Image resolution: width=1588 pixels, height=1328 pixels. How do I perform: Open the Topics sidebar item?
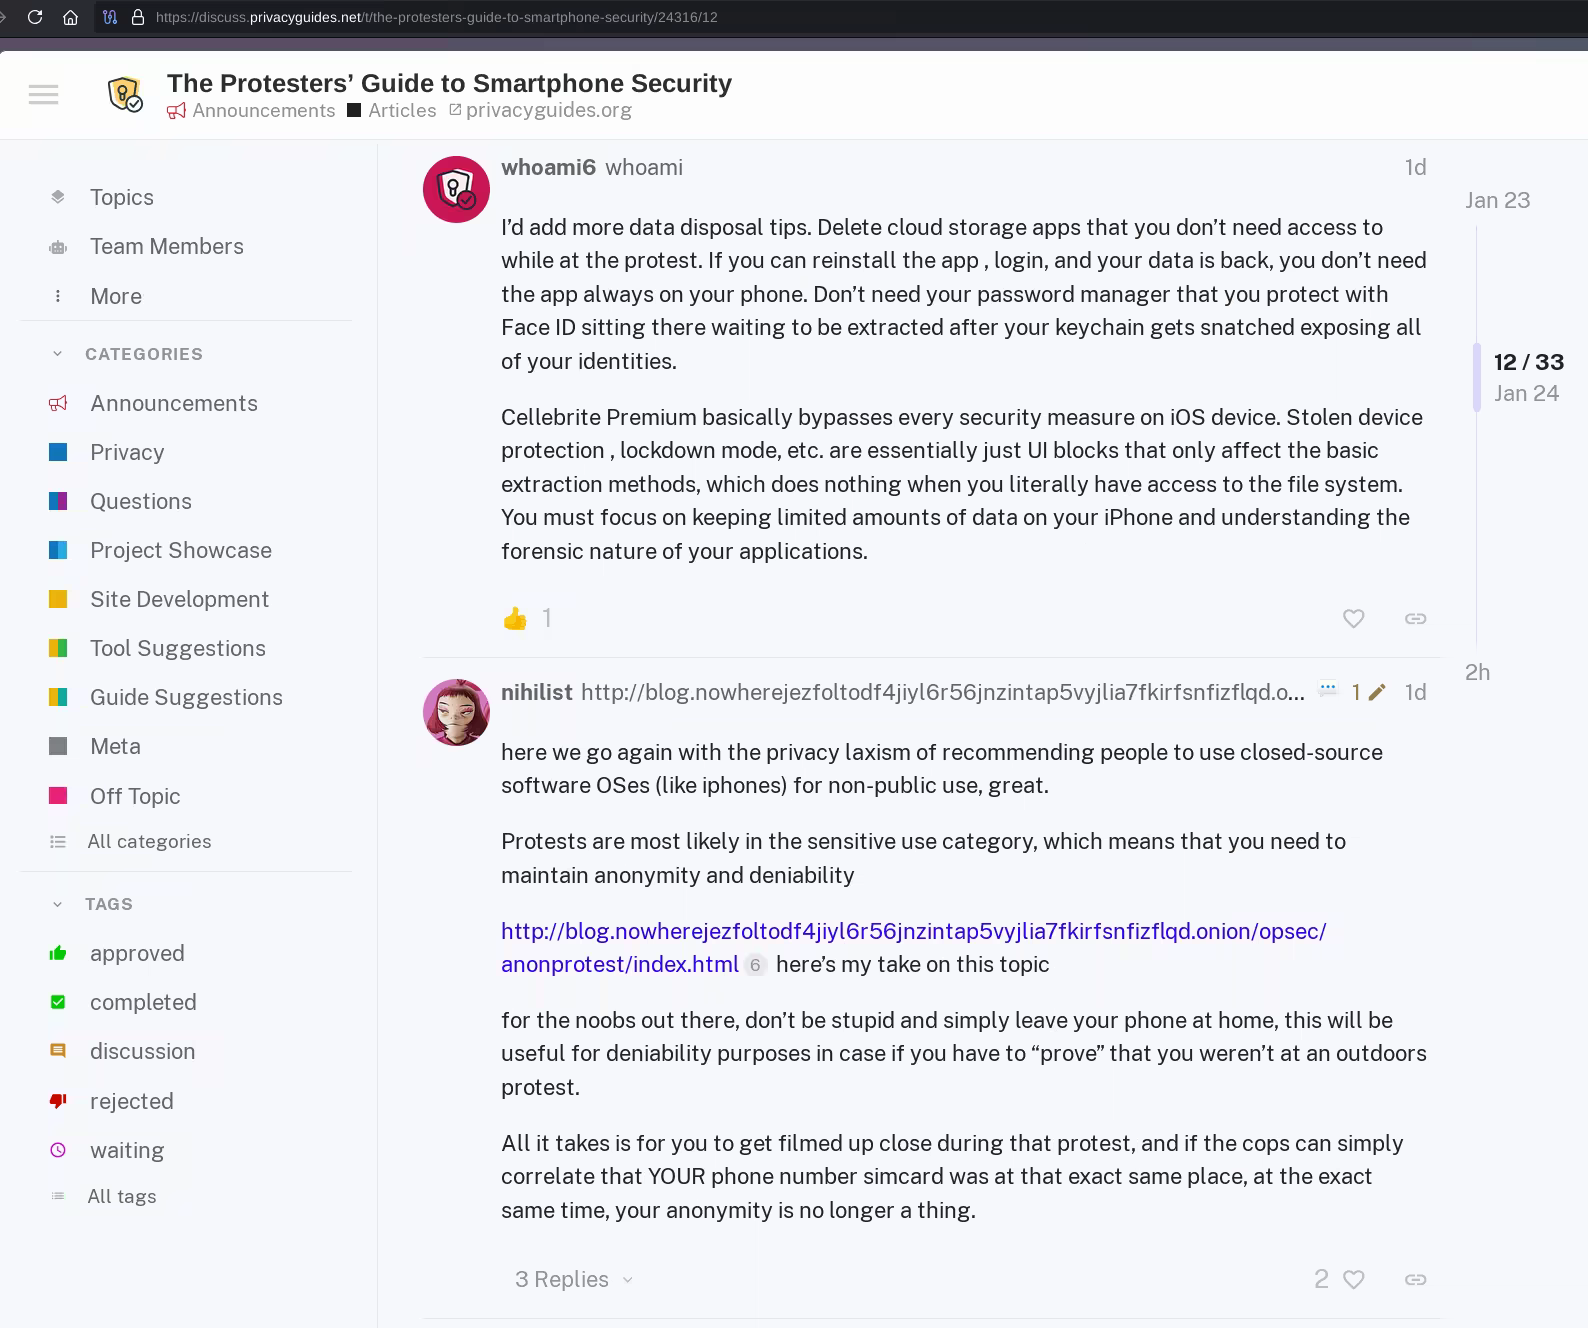point(121,197)
